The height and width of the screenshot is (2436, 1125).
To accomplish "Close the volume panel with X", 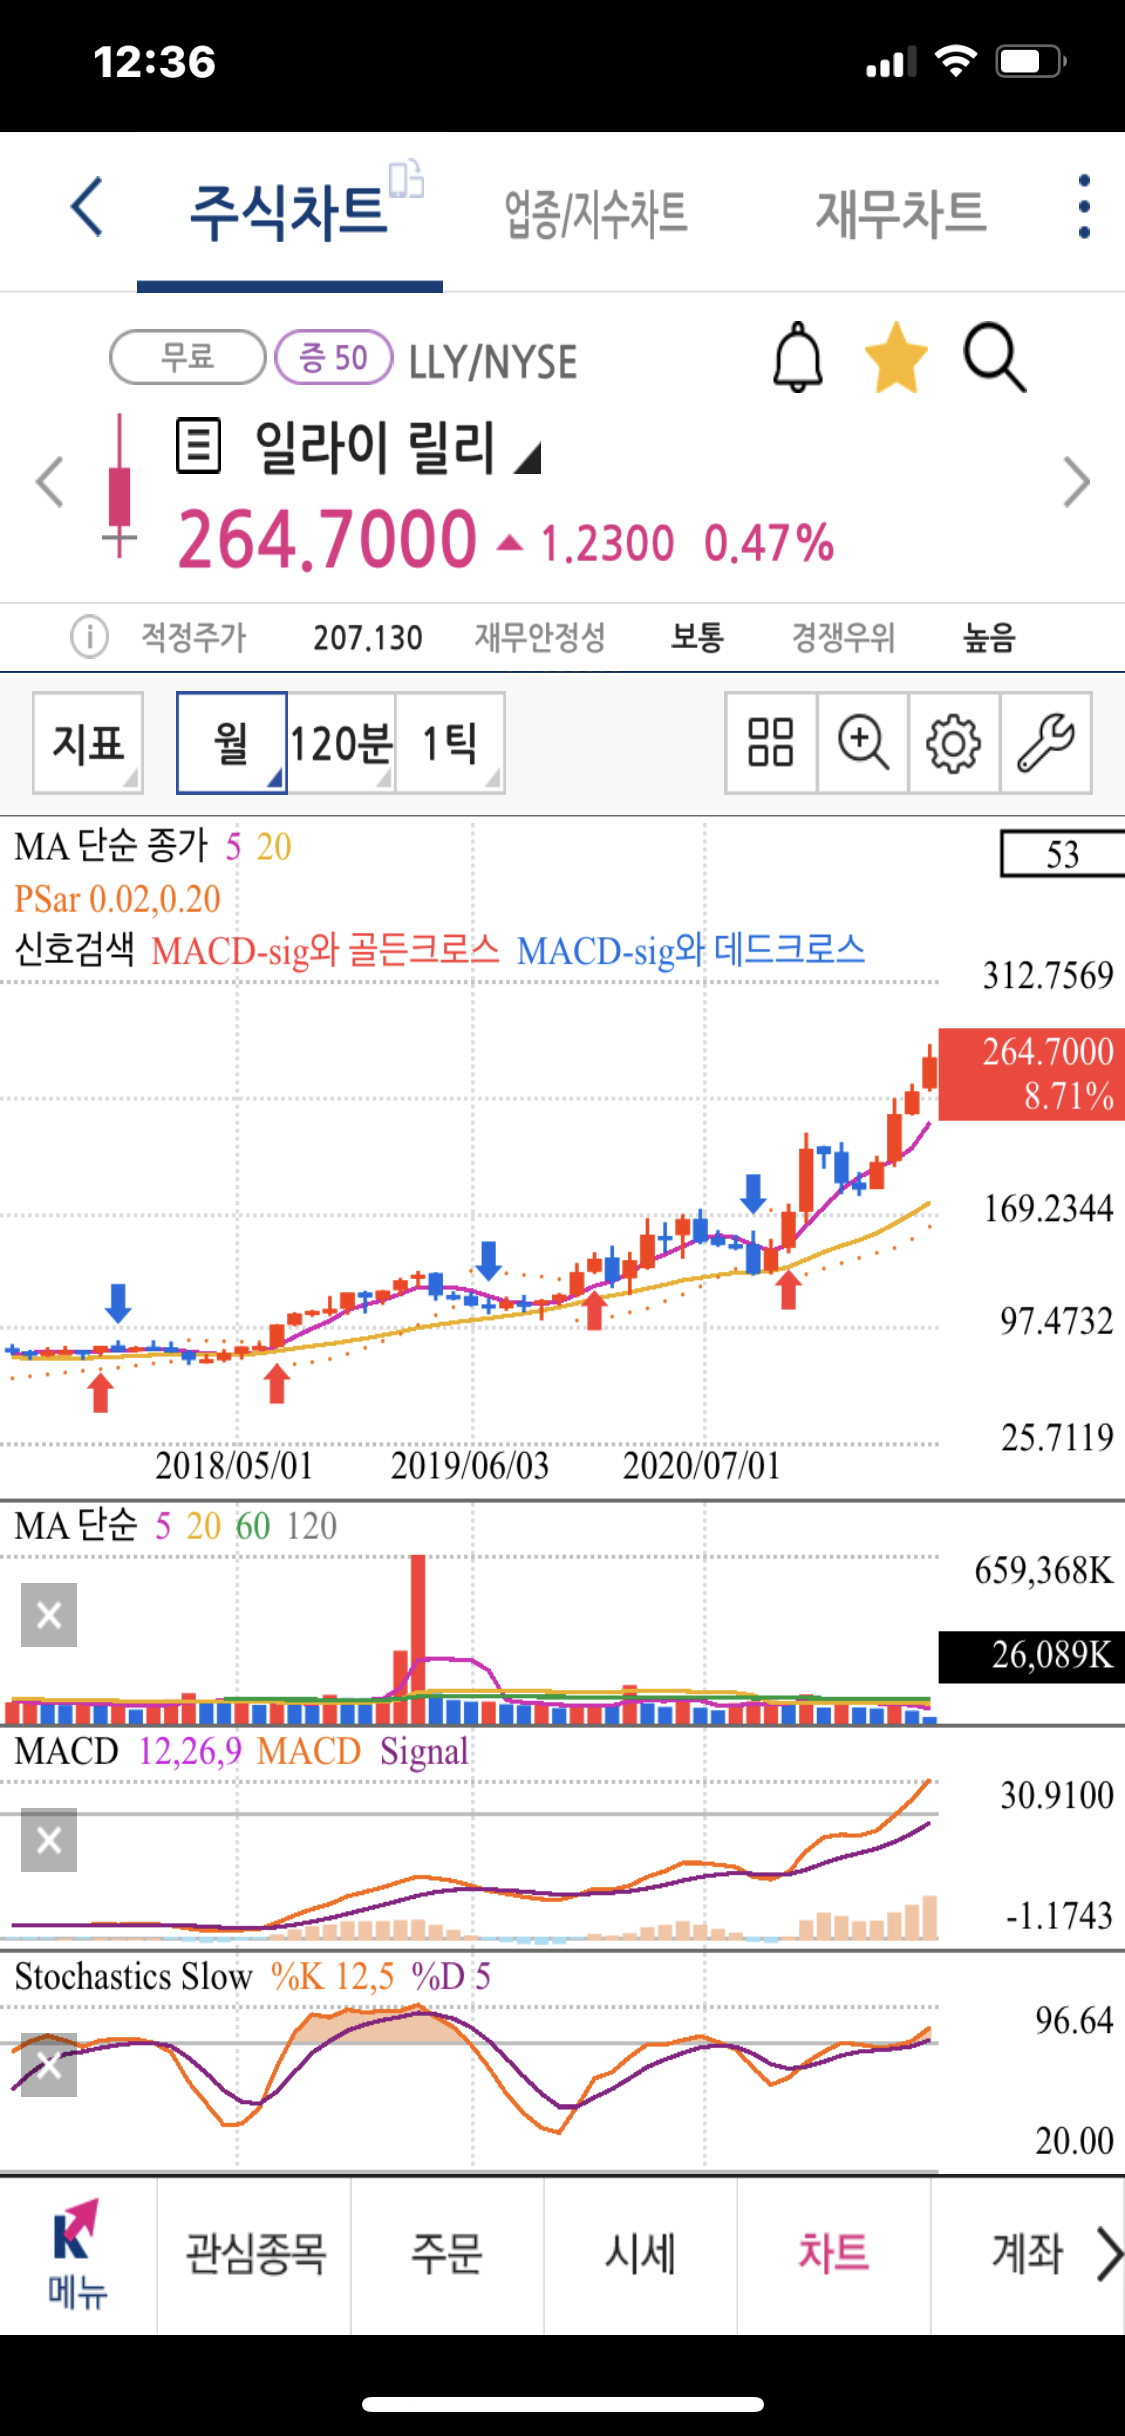I will coord(49,1615).
